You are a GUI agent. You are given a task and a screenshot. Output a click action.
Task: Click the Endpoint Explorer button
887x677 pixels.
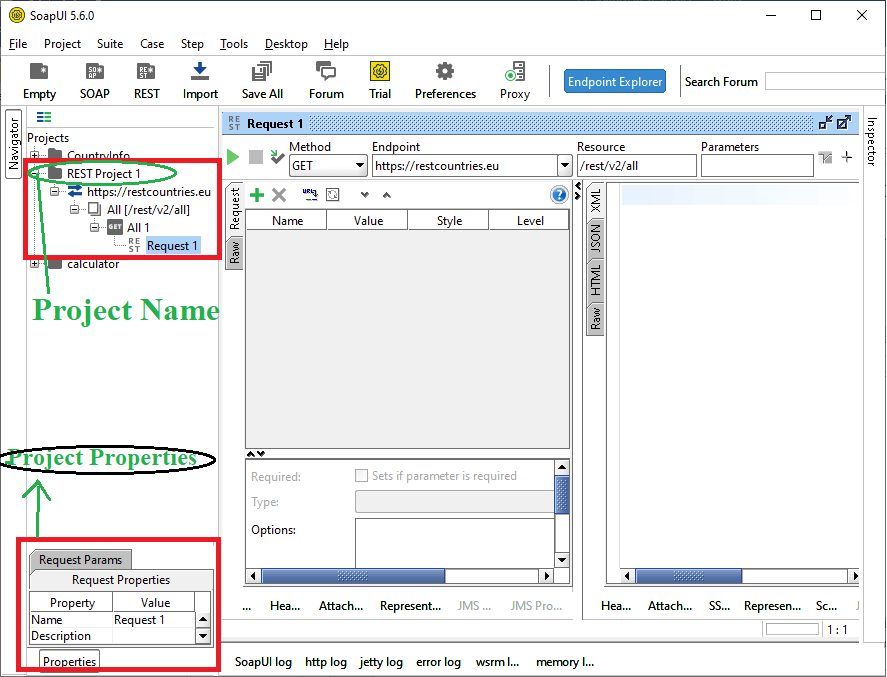tap(615, 81)
